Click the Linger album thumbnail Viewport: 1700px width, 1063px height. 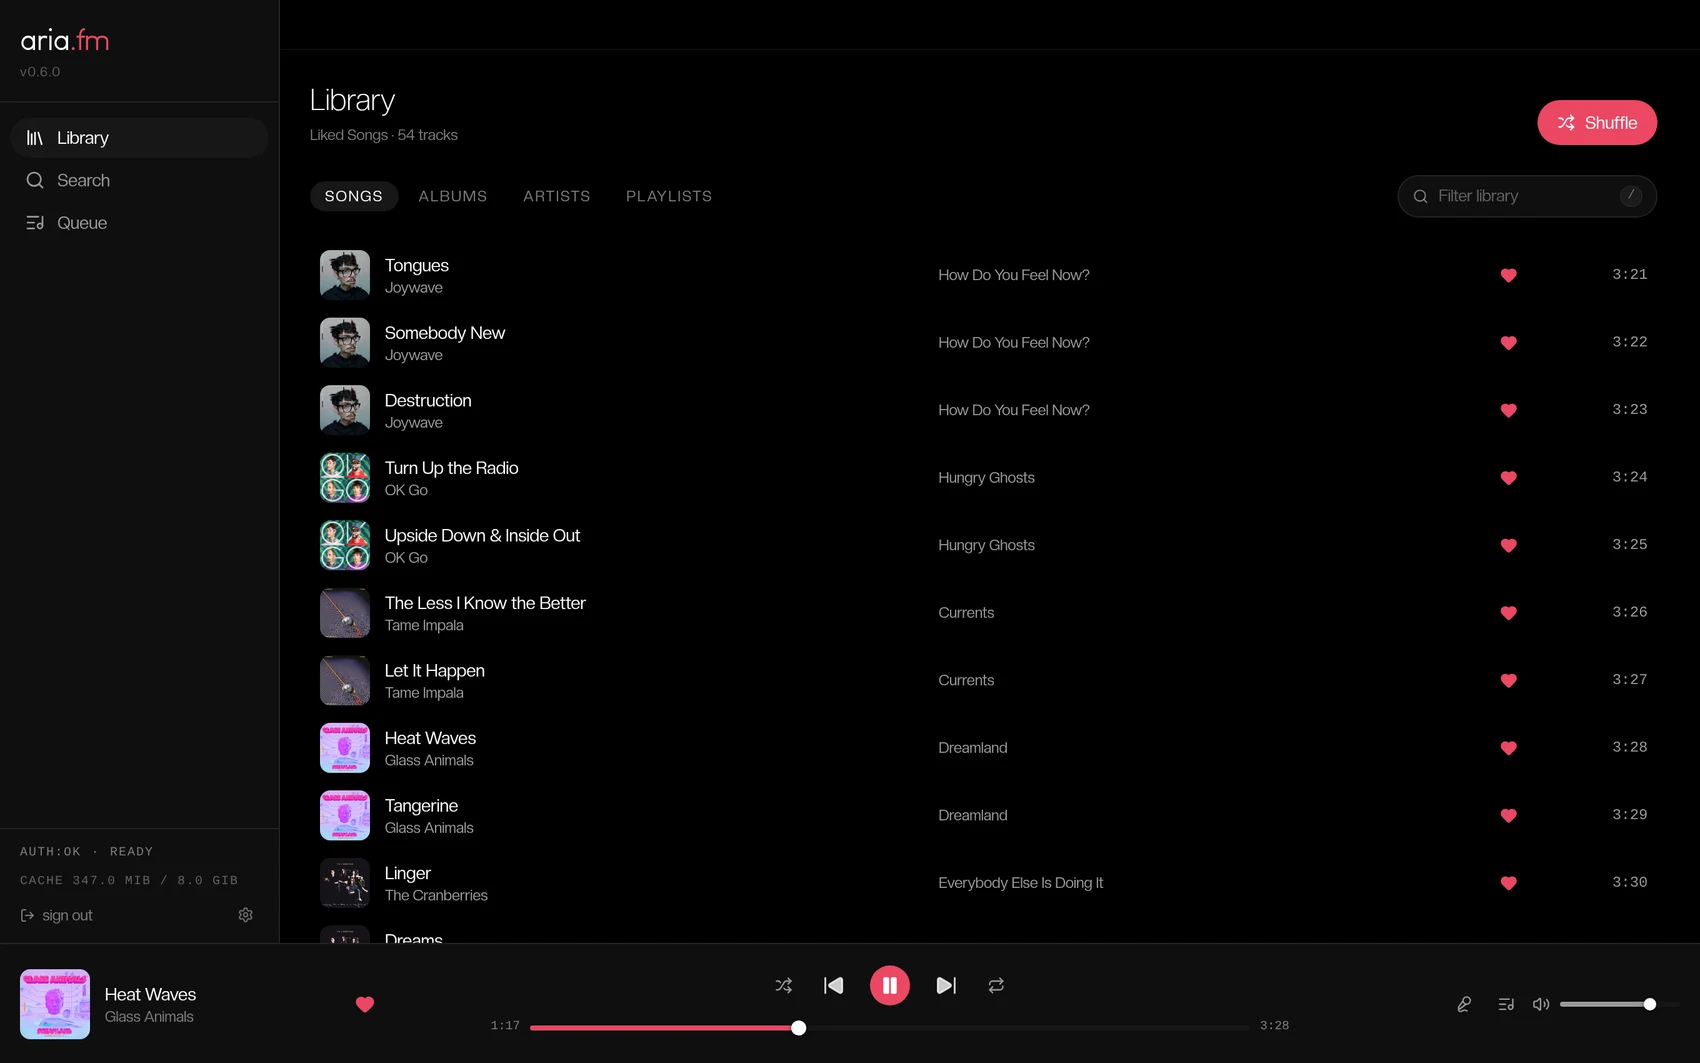(345, 883)
